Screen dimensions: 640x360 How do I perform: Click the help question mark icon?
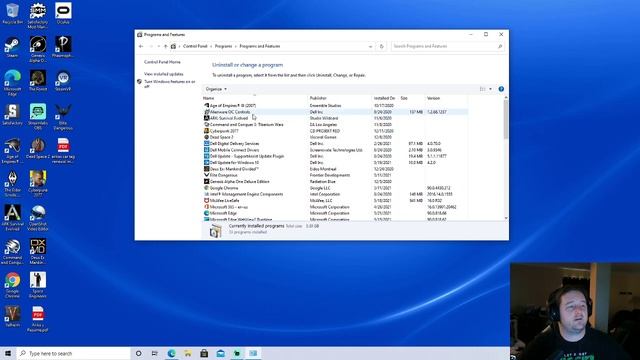click(501, 89)
